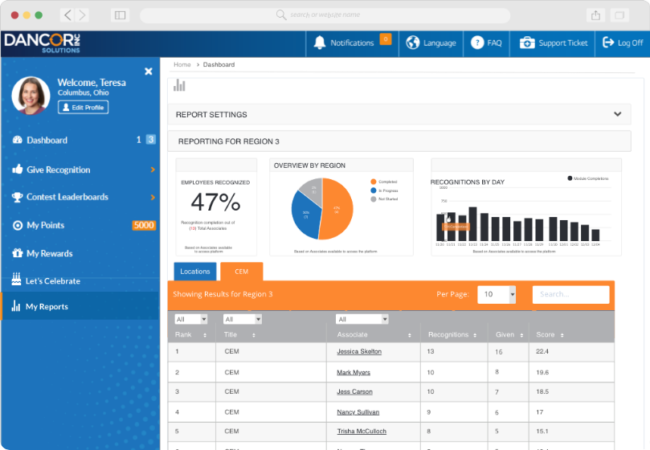650x450 pixels.
Task: Click the 47% employees recognized value
Action: (x=216, y=202)
